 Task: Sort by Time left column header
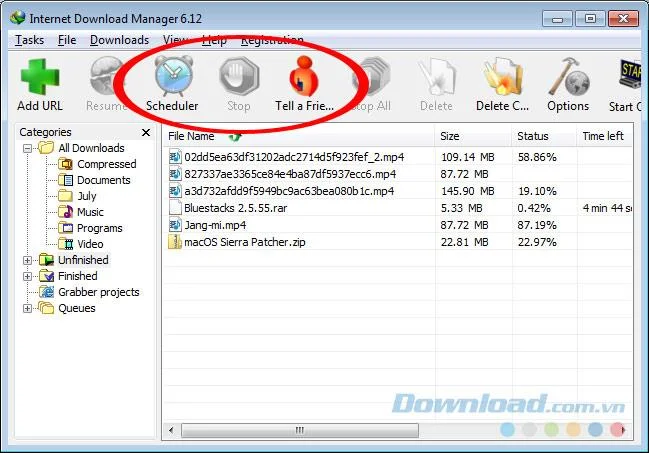pyautogui.click(x=605, y=136)
